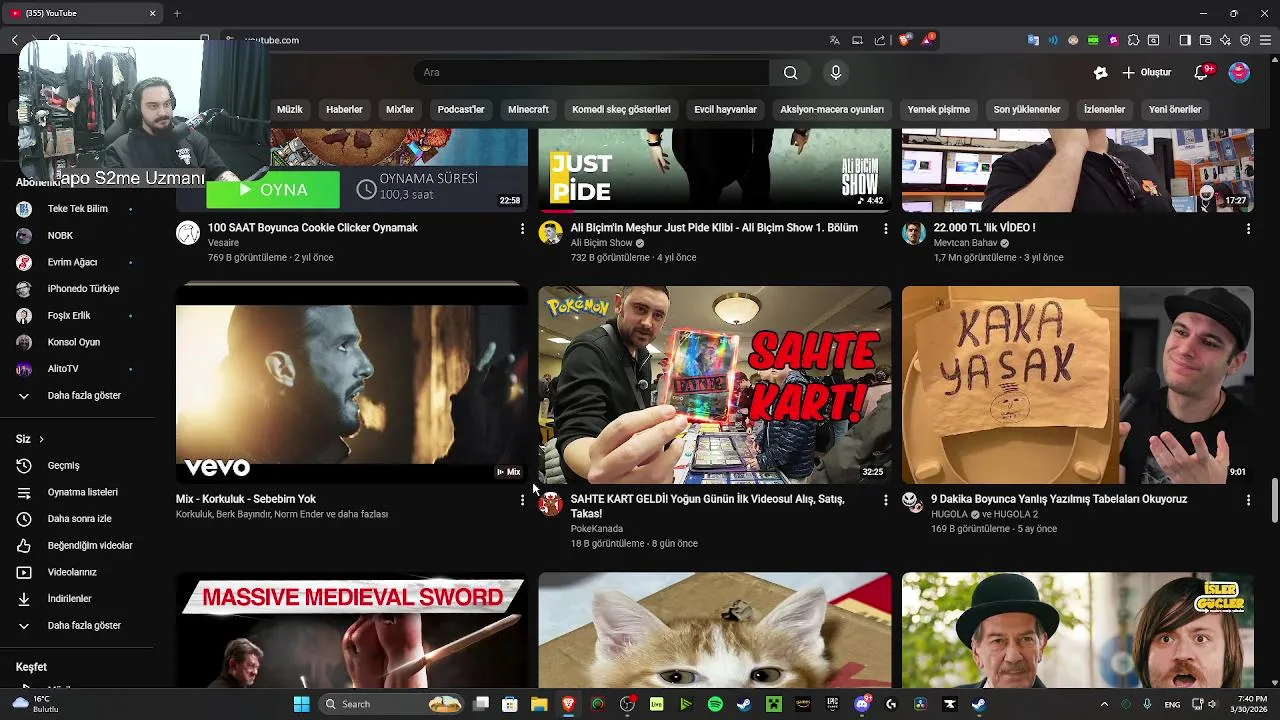Close the YouTube browser tab
Image resolution: width=1280 pixels, height=720 pixels.
tap(153, 13)
